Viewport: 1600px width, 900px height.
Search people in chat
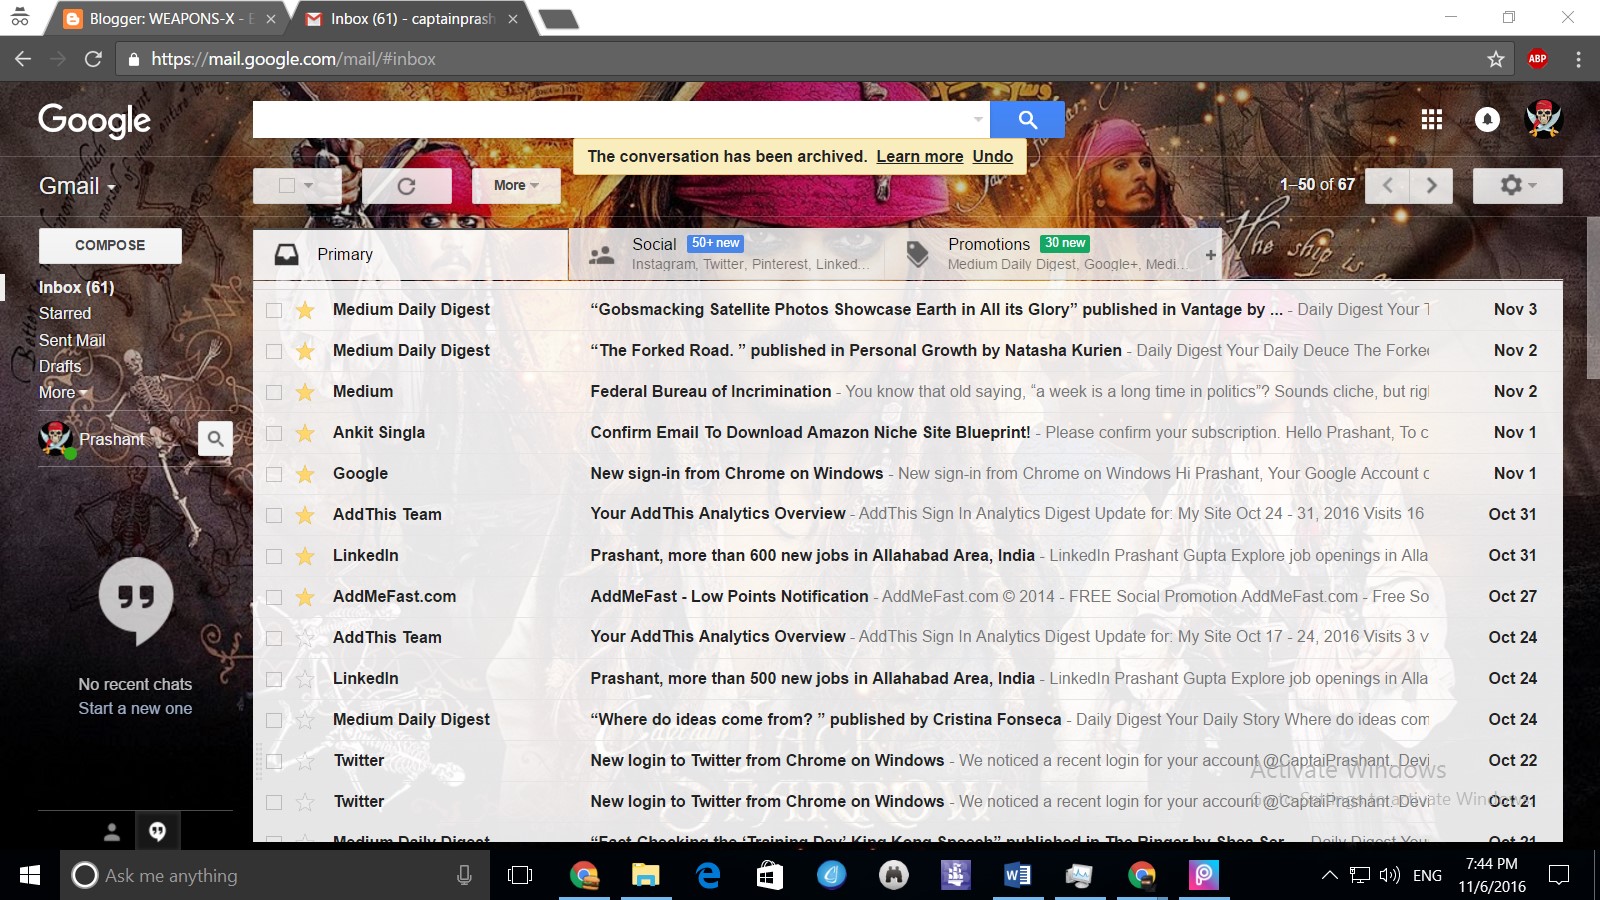[215, 438]
